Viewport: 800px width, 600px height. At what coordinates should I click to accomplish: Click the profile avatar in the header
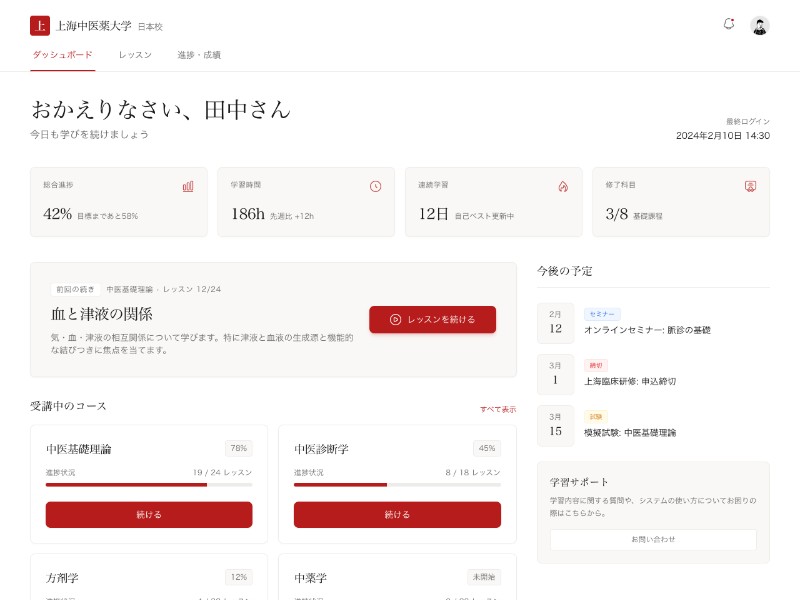point(760,24)
